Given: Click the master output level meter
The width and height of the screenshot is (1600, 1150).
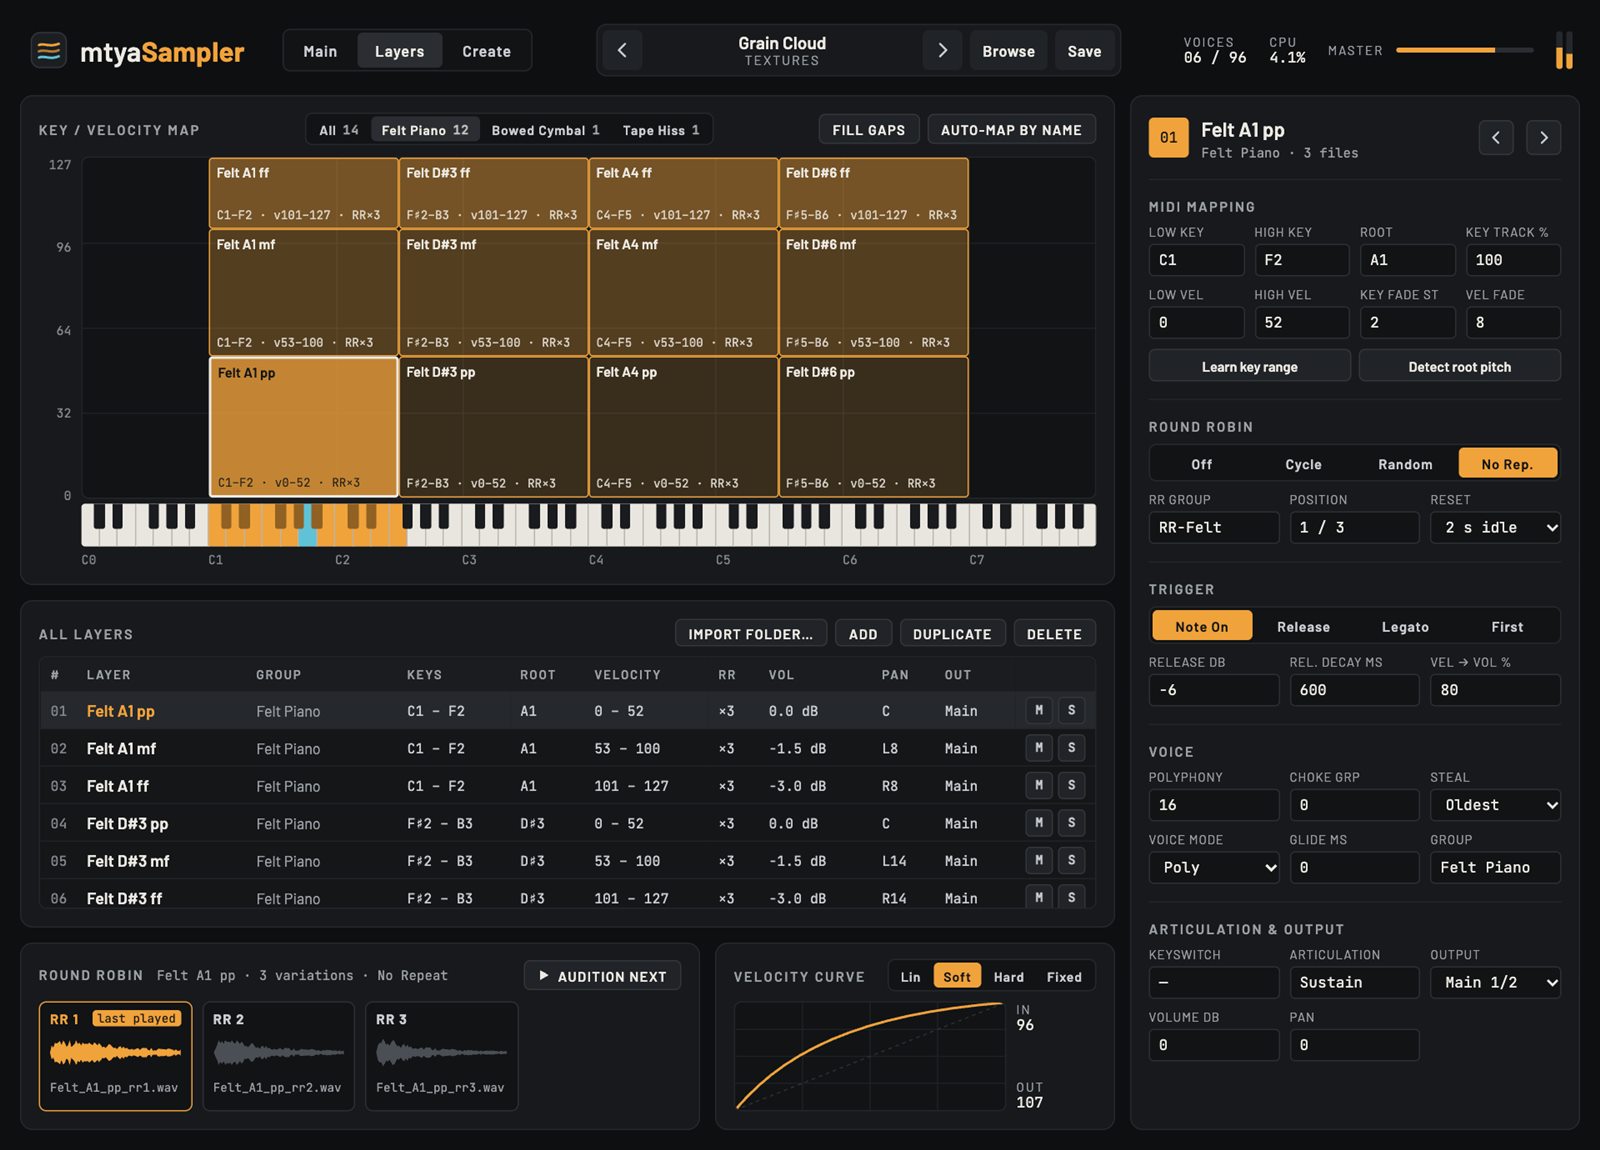Looking at the screenshot, I should [1564, 50].
